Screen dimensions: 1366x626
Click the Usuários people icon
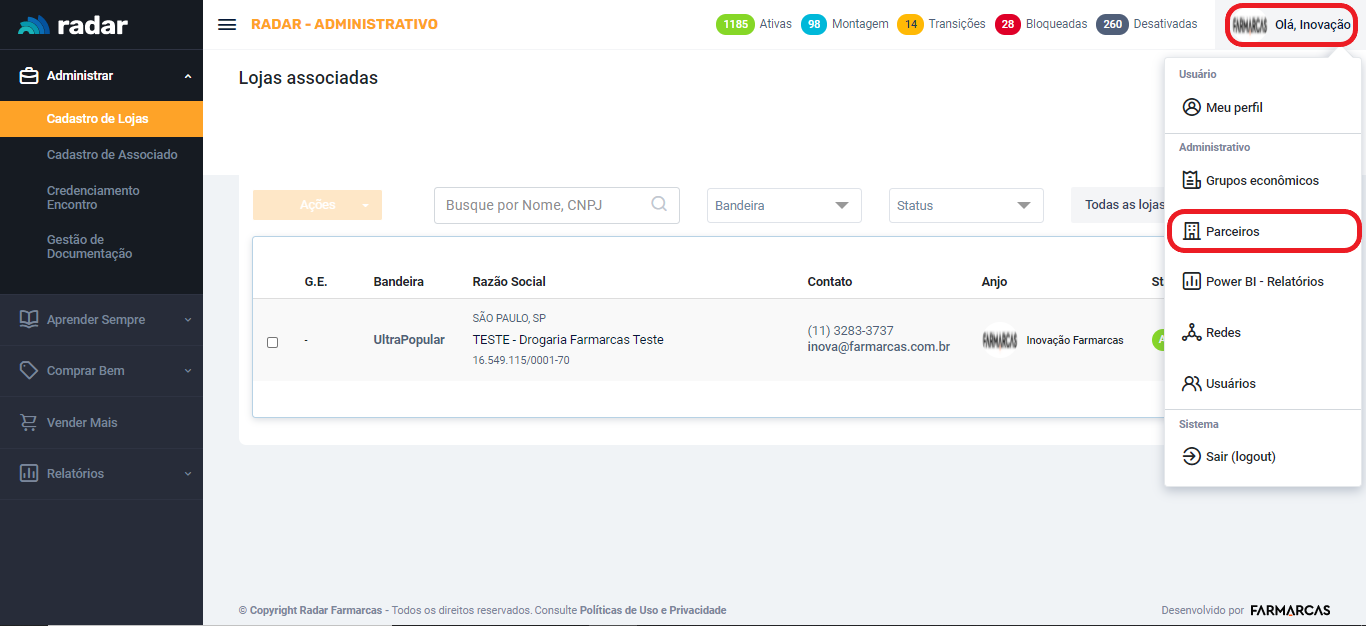tap(1191, 384)
